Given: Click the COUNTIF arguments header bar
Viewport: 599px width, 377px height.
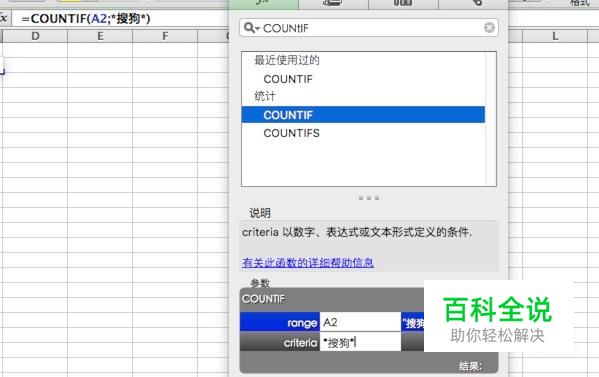Looking at the screenshot, I should pos(332,299).
